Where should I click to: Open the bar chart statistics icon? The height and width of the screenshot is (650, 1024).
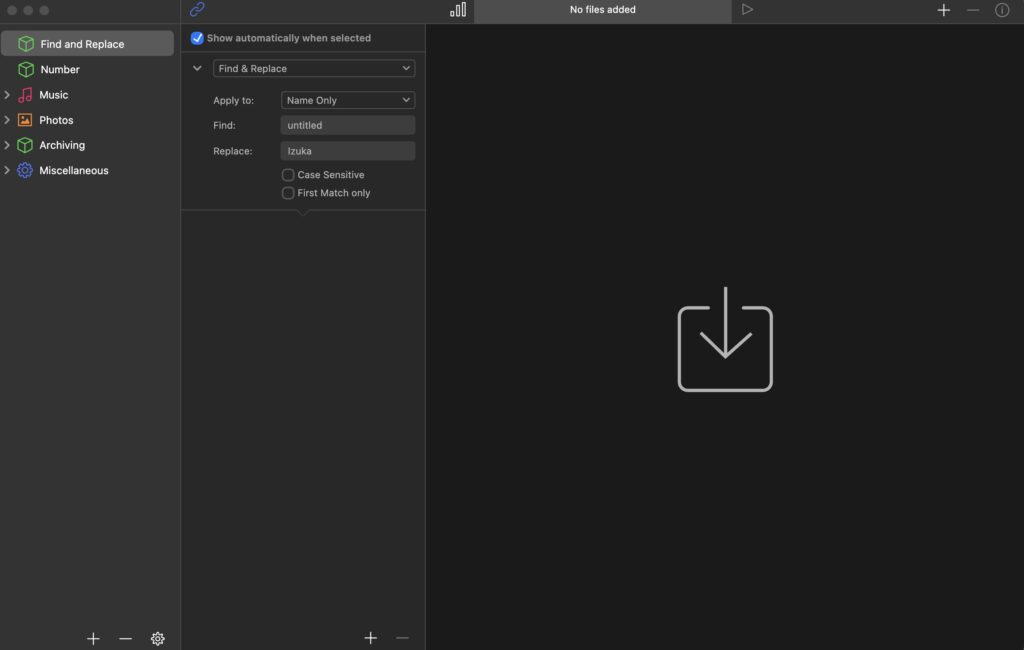pos(458,10)
